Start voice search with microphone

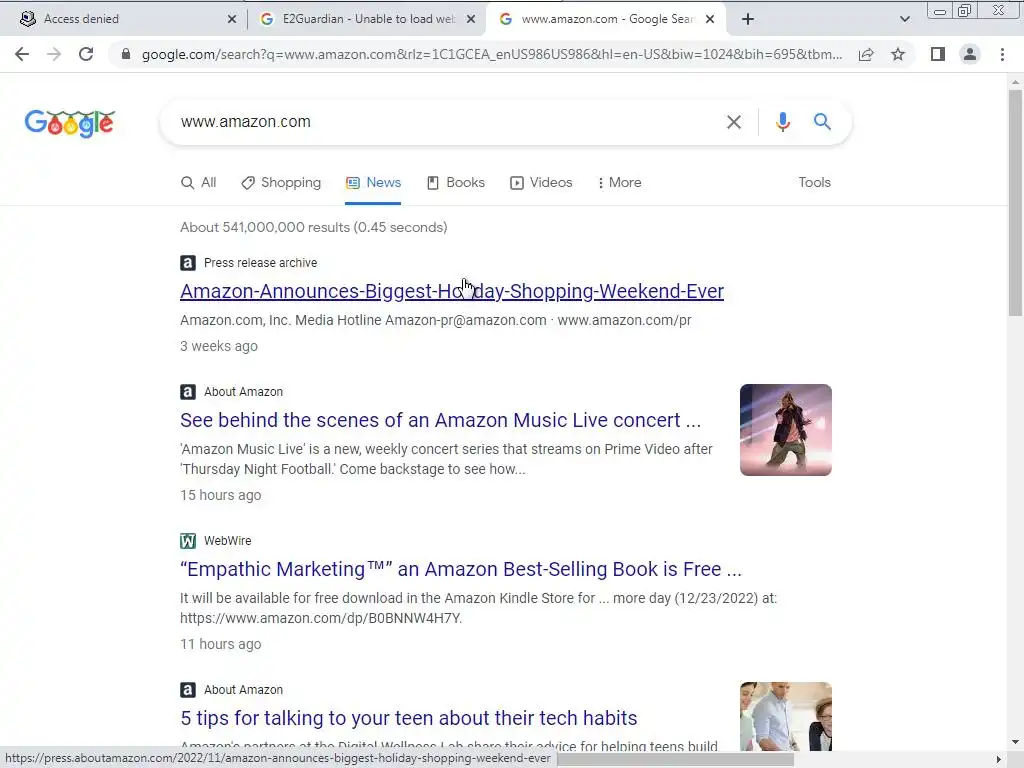coord(782,122)
